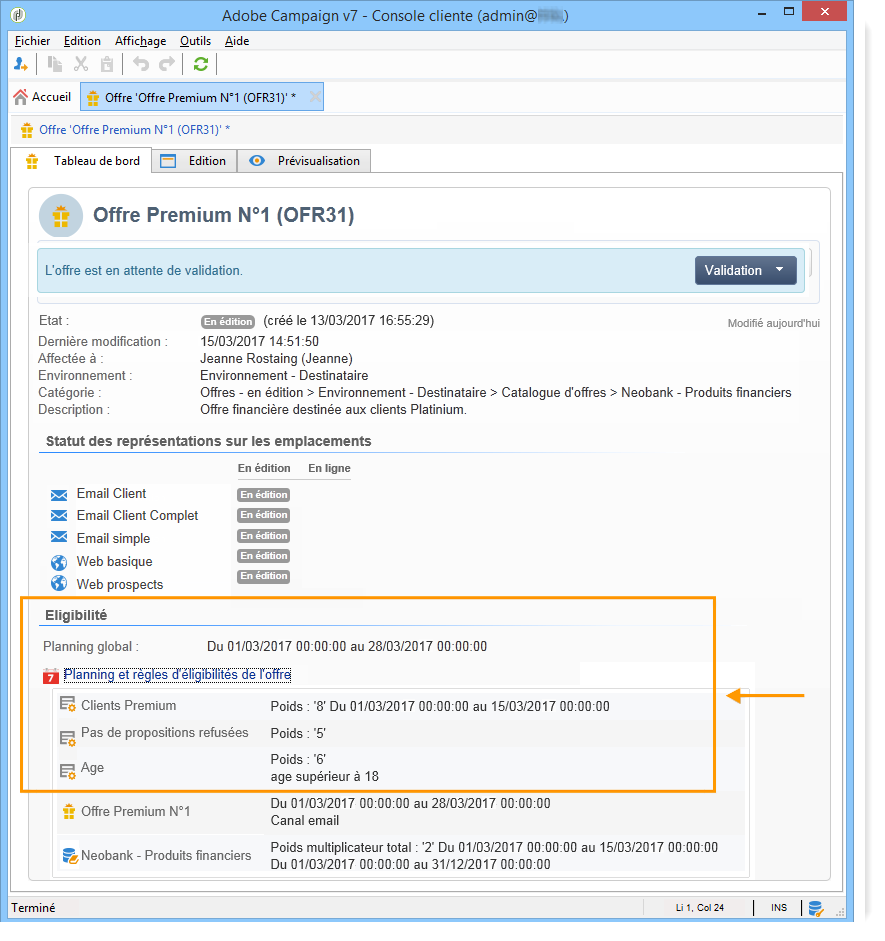The image size is (885, 941).
Task: Click the large gift icon beside offer title
Action: pyautogui.click(x=61, y=216)
